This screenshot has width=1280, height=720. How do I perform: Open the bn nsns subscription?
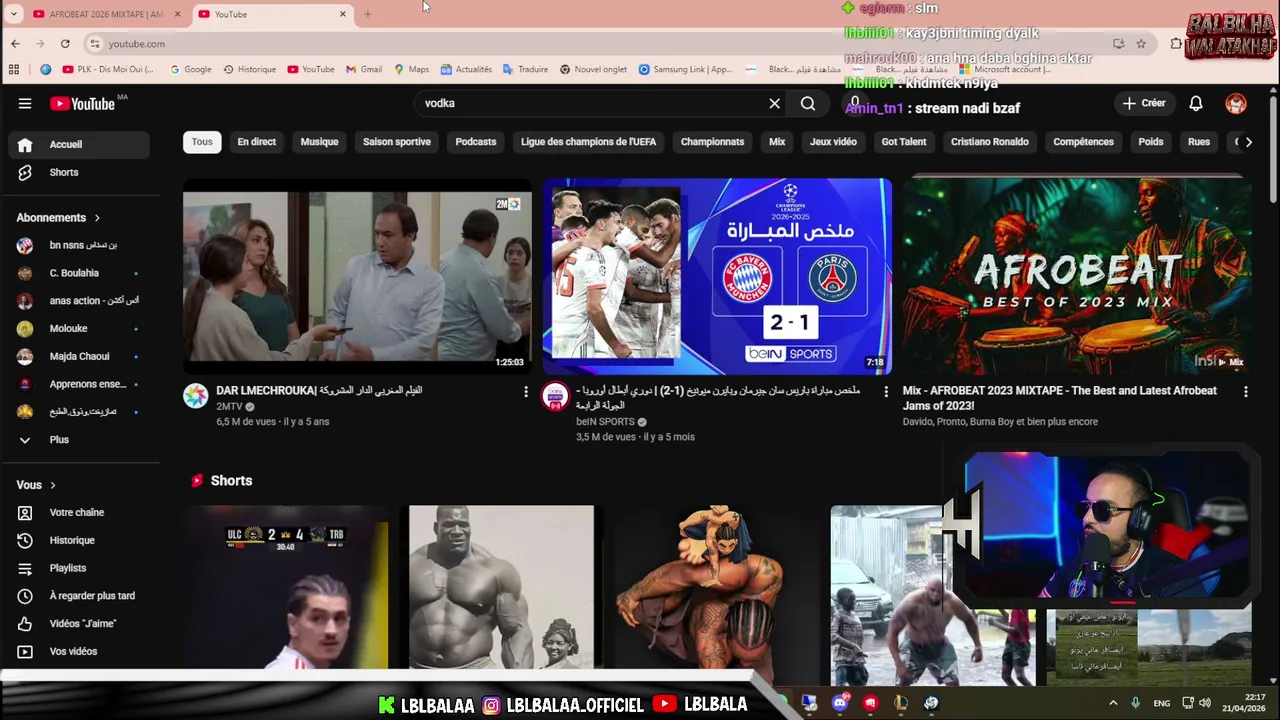(x=79, y=245)
